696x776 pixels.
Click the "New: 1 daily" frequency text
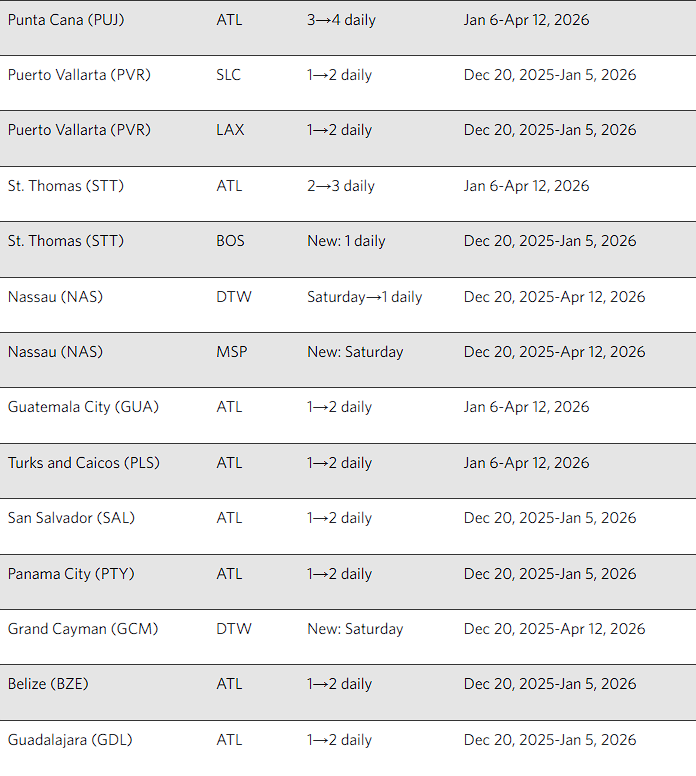pos(347,241)
